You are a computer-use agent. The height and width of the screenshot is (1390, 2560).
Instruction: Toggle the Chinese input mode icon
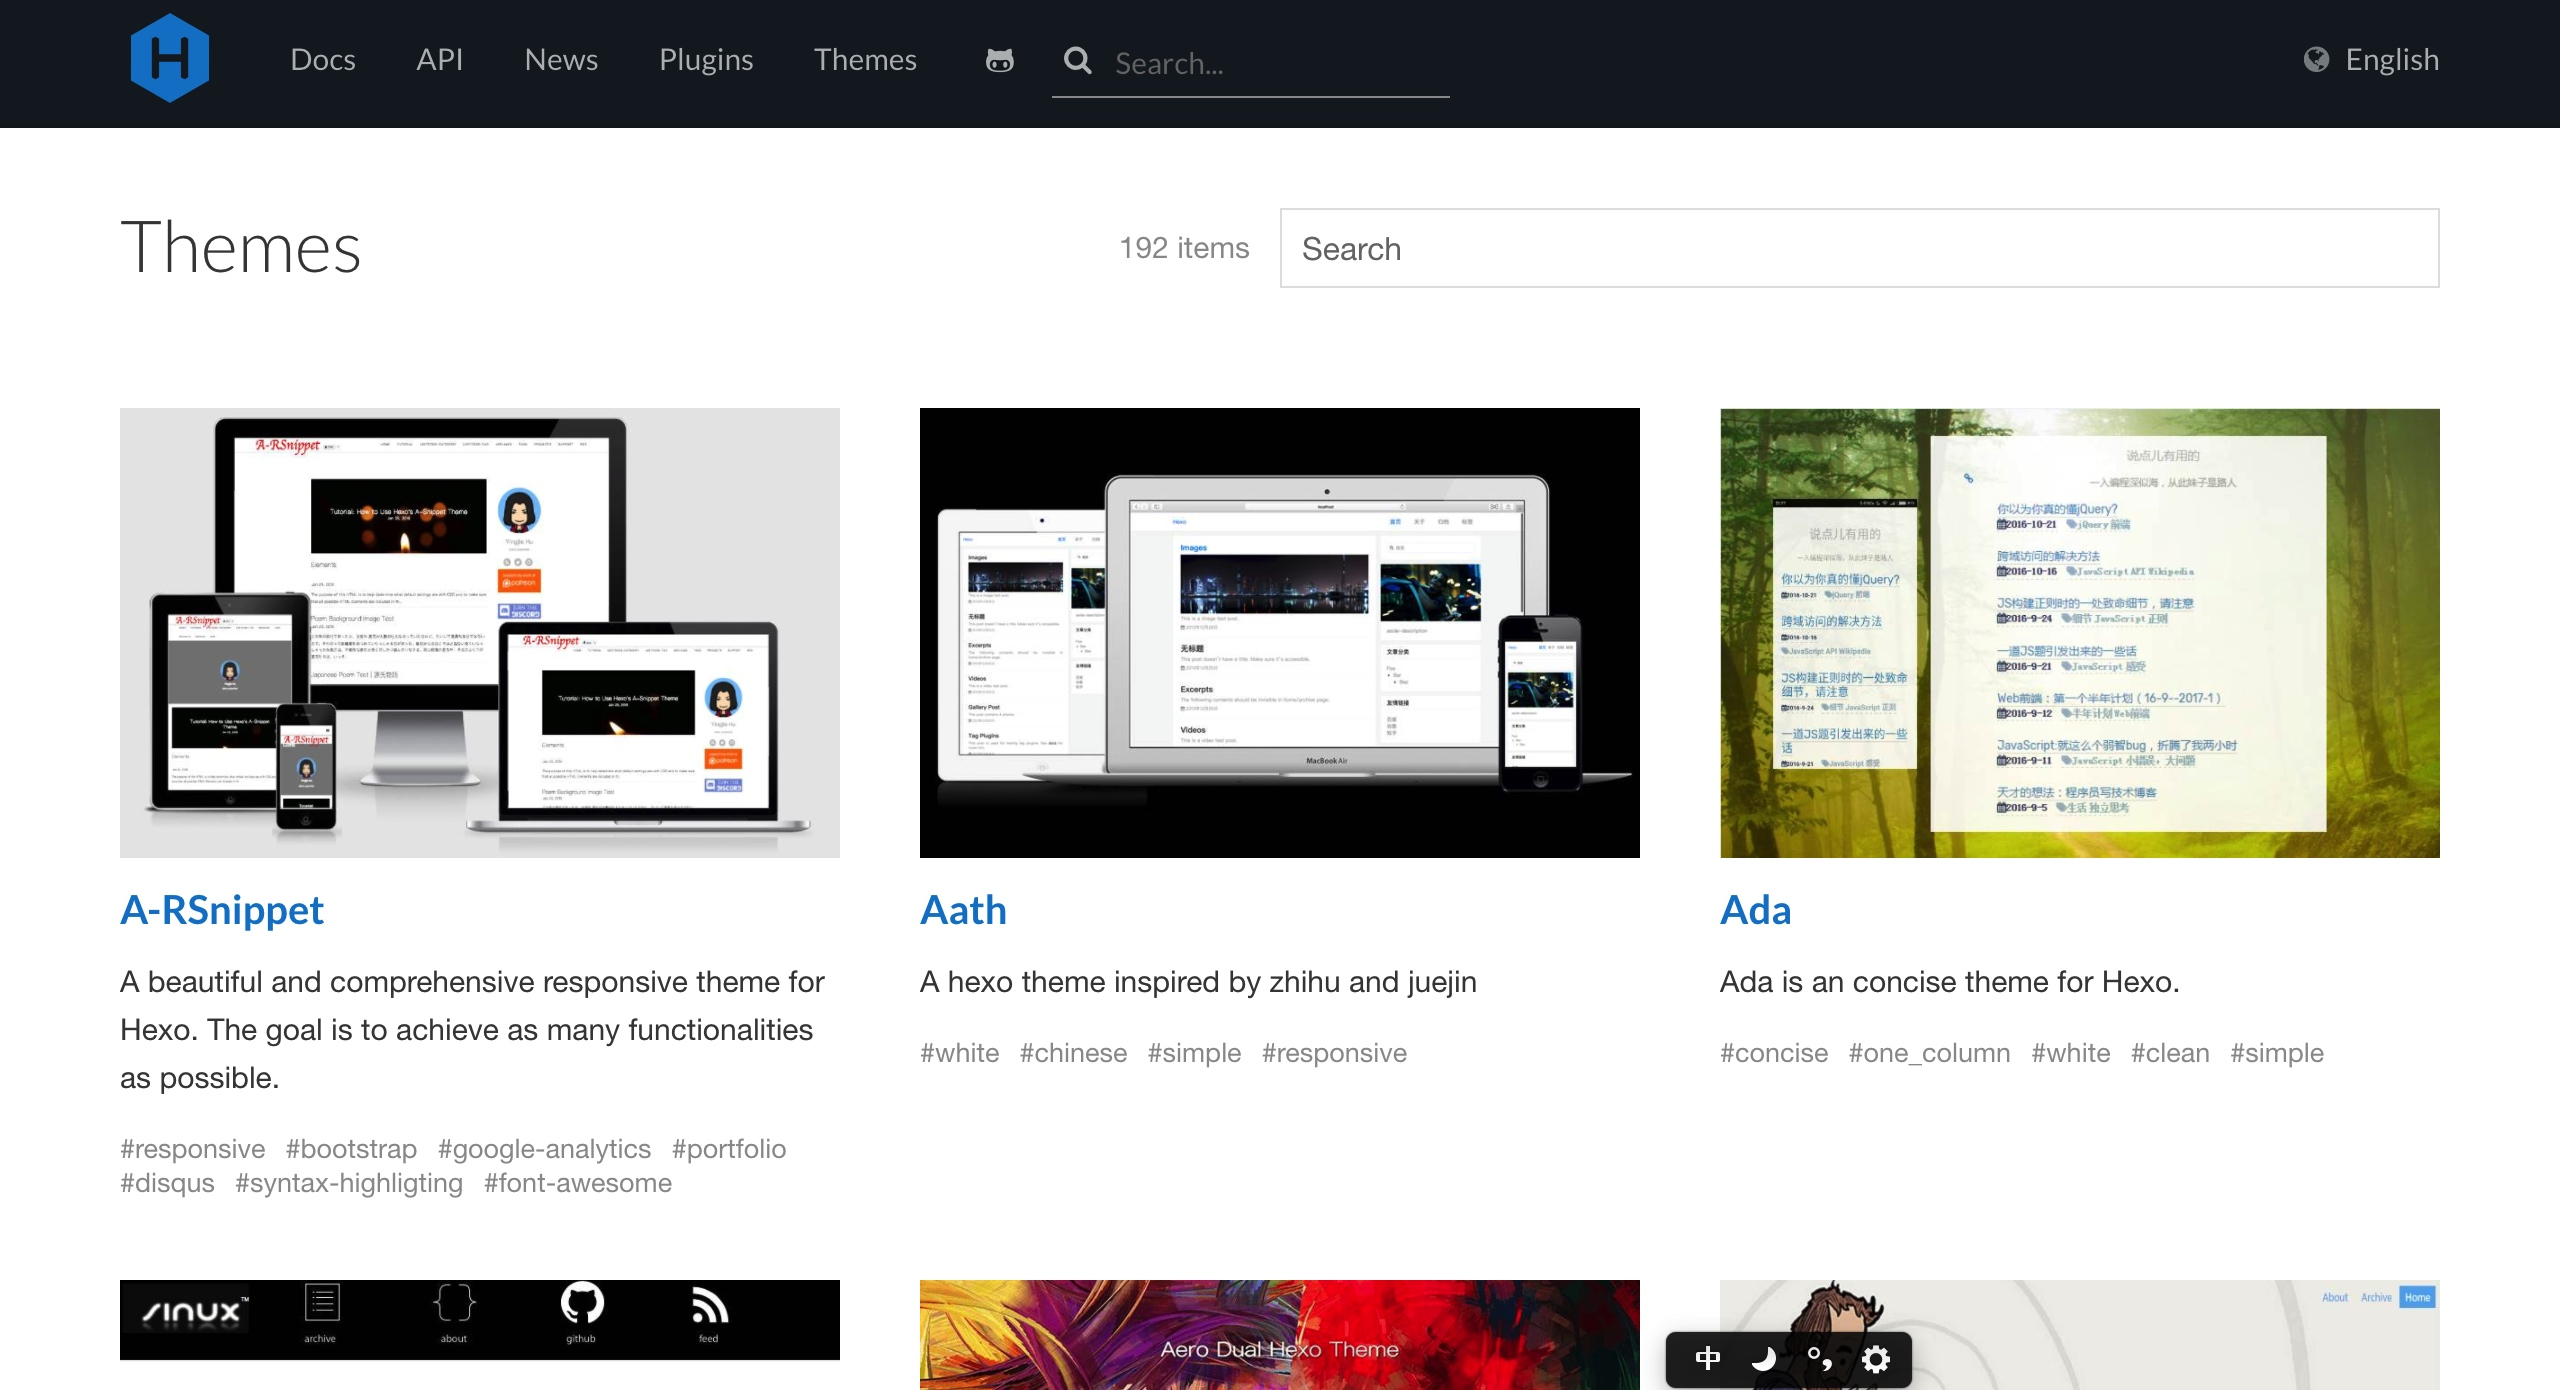1707,1358
